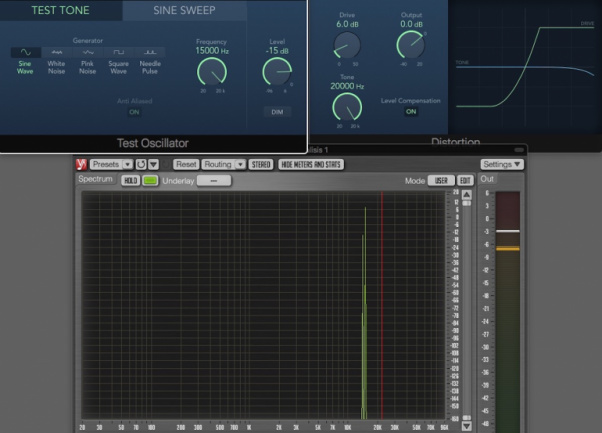Viewport: 602px width, 433px height.
Task: Click the Frequency knob in Test Oscillator
Action: [212, 72]
